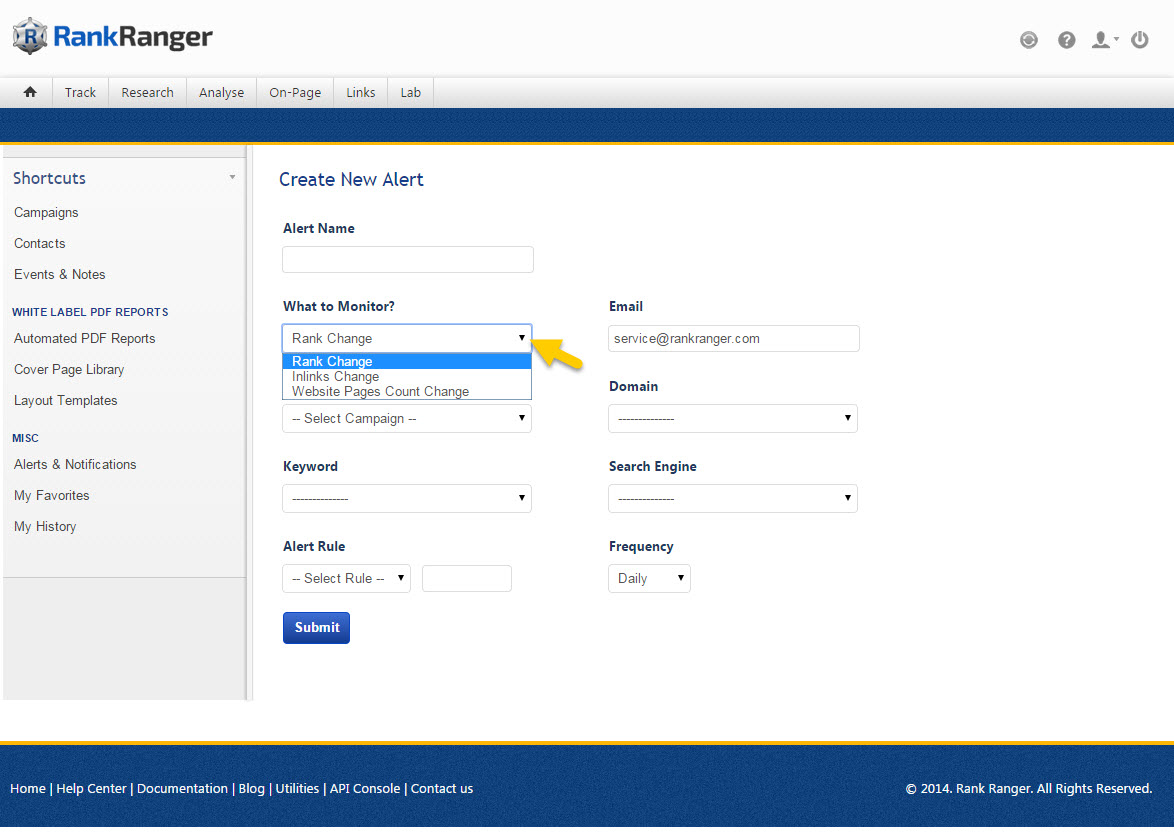Select Inlinks Change option
This screenshot has height=832, width=1174.
407,376
